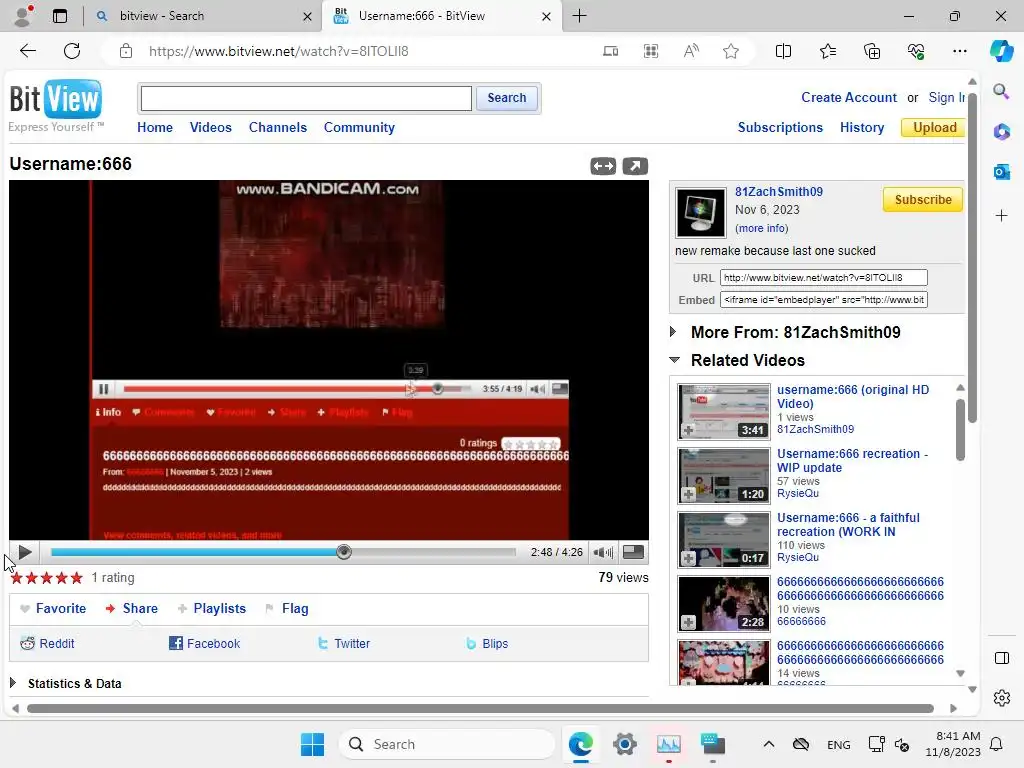
Task: Open the username:666 original HD video thumbnail
Action: click(724, 412)
